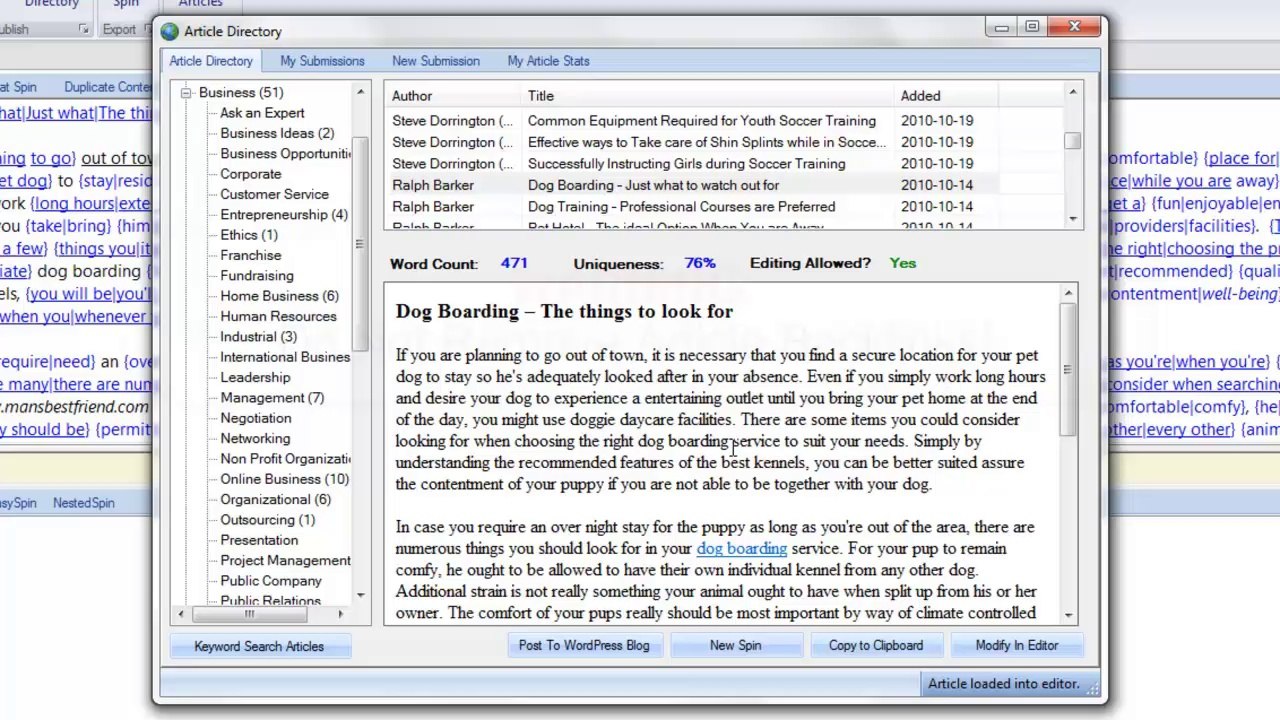This screenshot has height=720, width=1280.
Task: Choose the Human Resources category
Action: pyautogui.click(x=278, y=316)
